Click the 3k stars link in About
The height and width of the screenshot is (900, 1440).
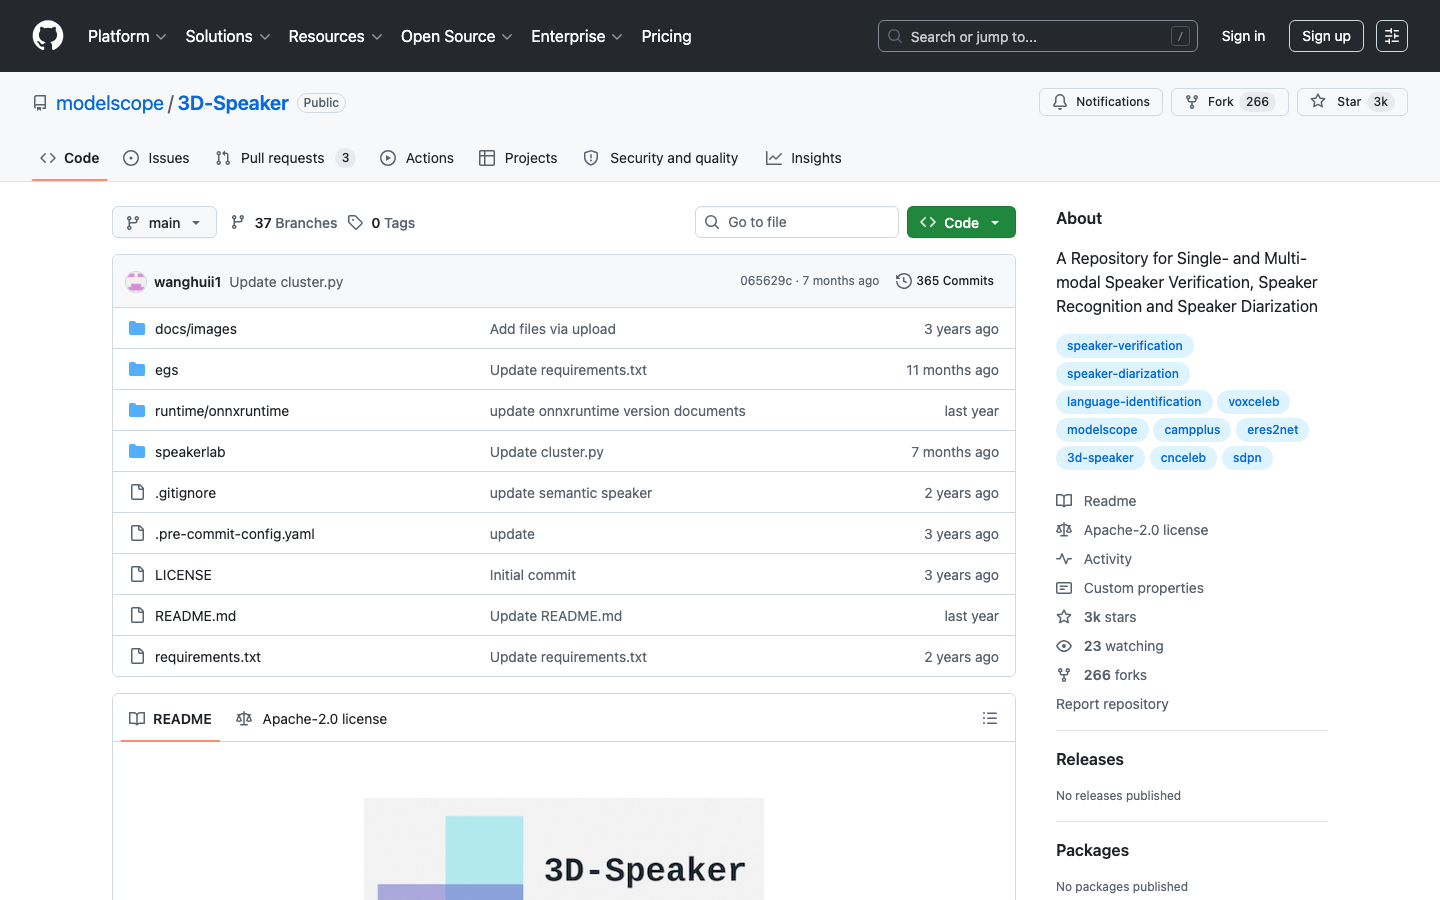tap(1110, 617)
